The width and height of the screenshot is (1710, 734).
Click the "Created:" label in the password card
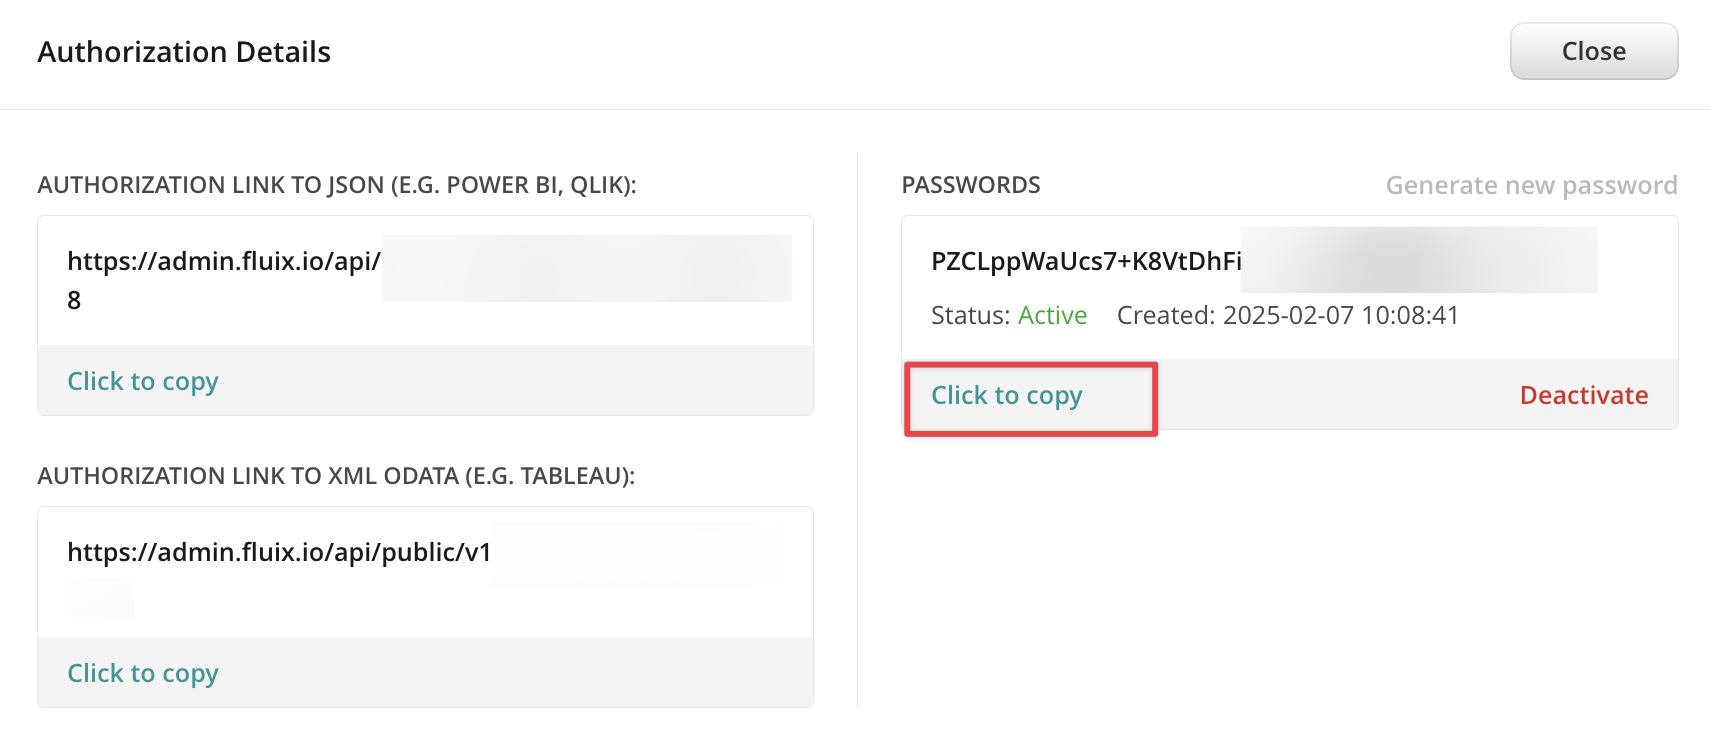(1166, 316)
